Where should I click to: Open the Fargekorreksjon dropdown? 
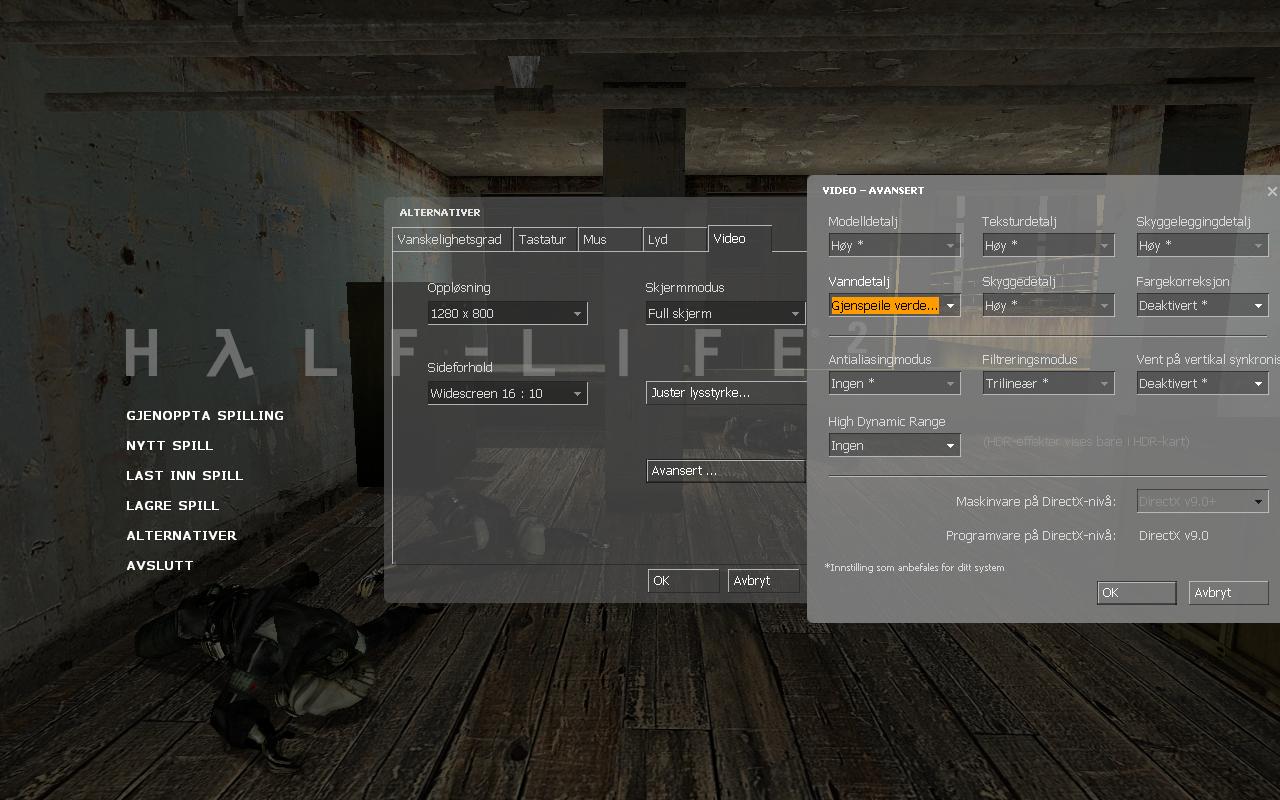pos(1202,305)
